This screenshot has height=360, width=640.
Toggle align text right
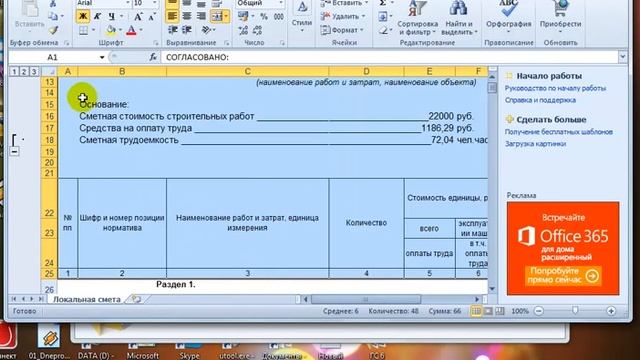[201, 16]
